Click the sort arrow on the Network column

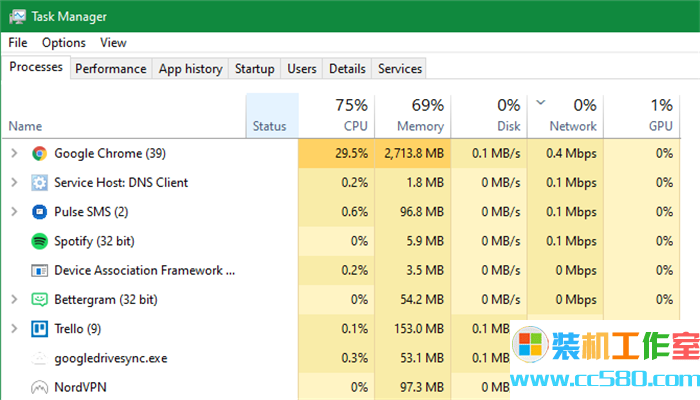coord(541,103)
